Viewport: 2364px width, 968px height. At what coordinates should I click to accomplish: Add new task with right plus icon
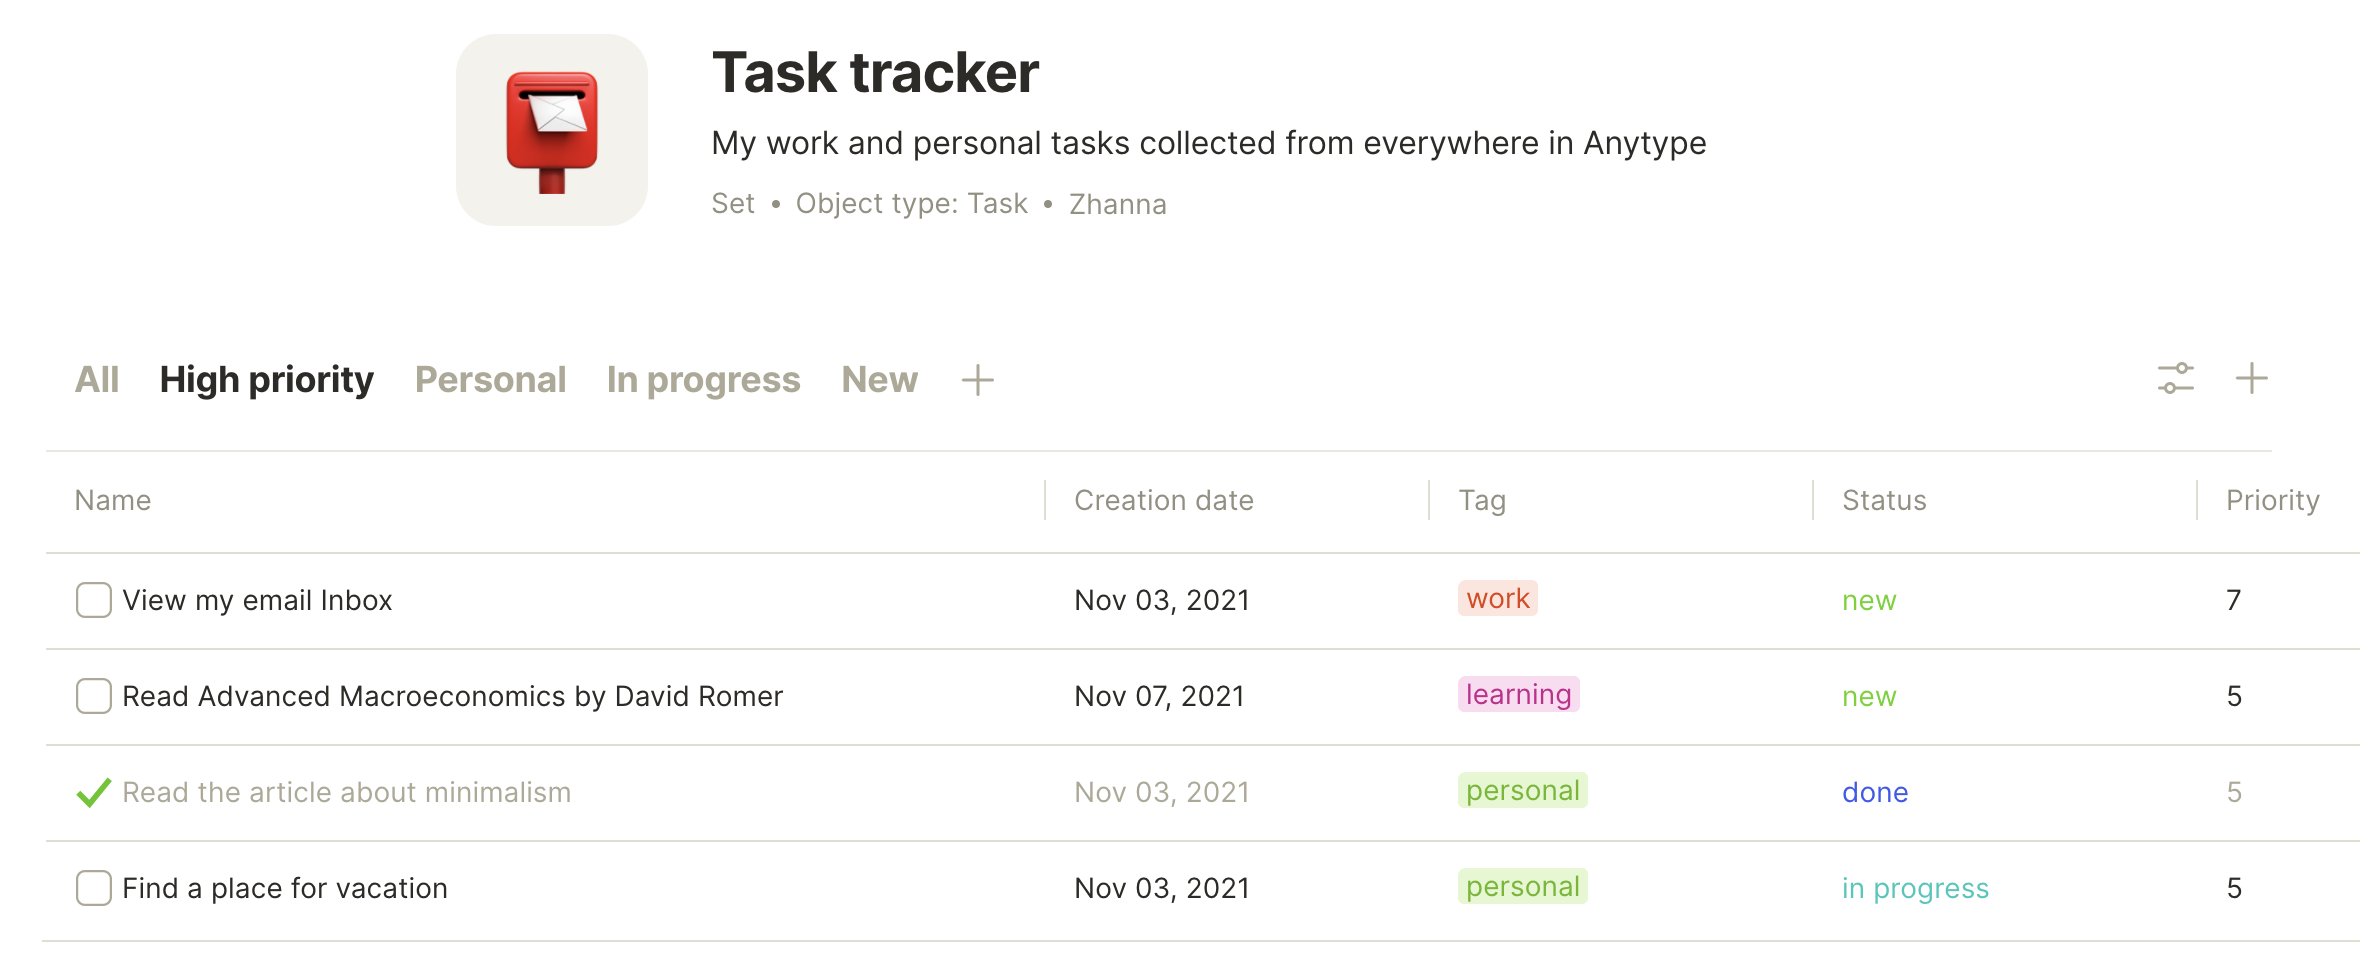[2251, 379]
